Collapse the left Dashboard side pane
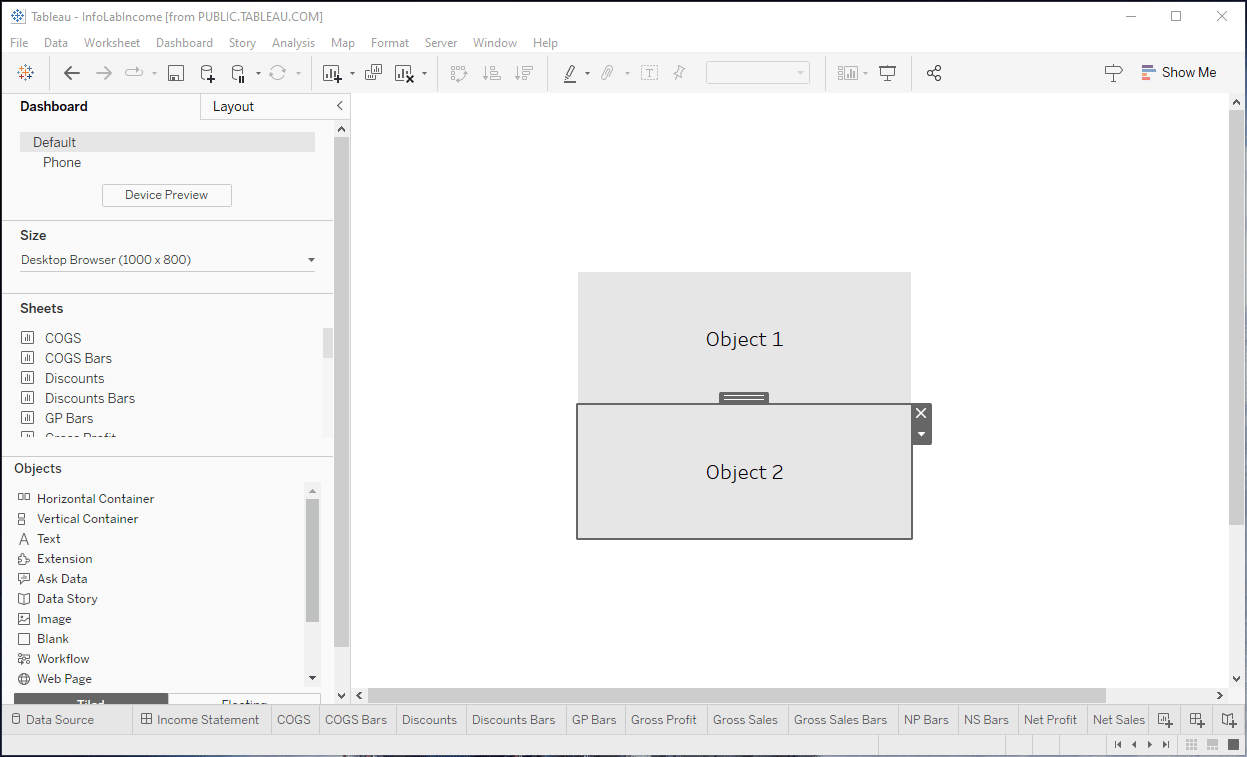Screen dimensions: 1247x757 (339, 106)
